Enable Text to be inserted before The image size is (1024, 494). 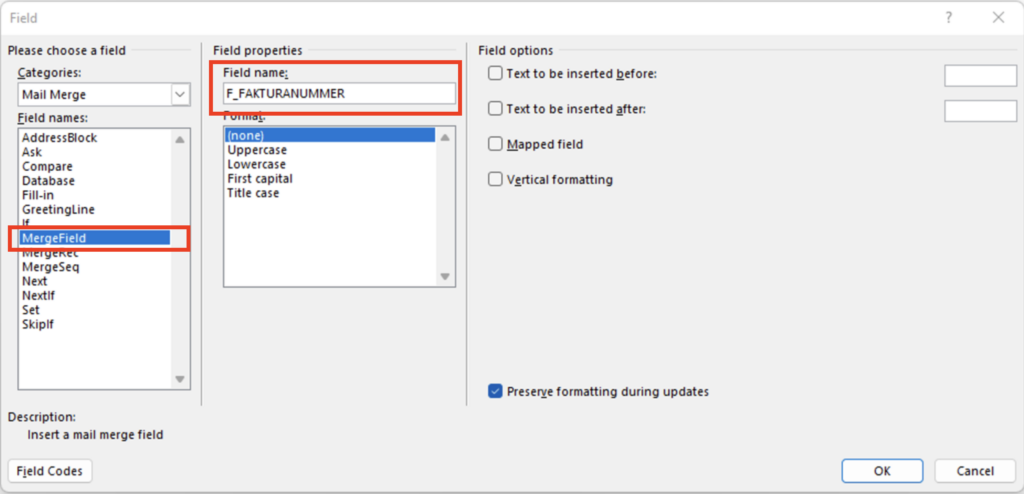495,74
